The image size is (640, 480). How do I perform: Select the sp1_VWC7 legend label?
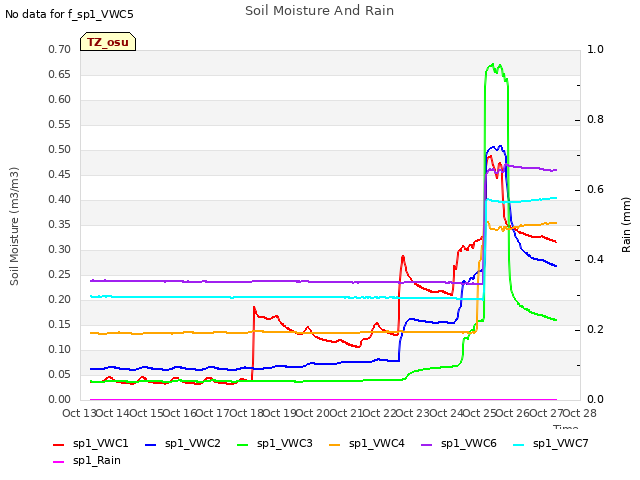click(x=560, y=444)
